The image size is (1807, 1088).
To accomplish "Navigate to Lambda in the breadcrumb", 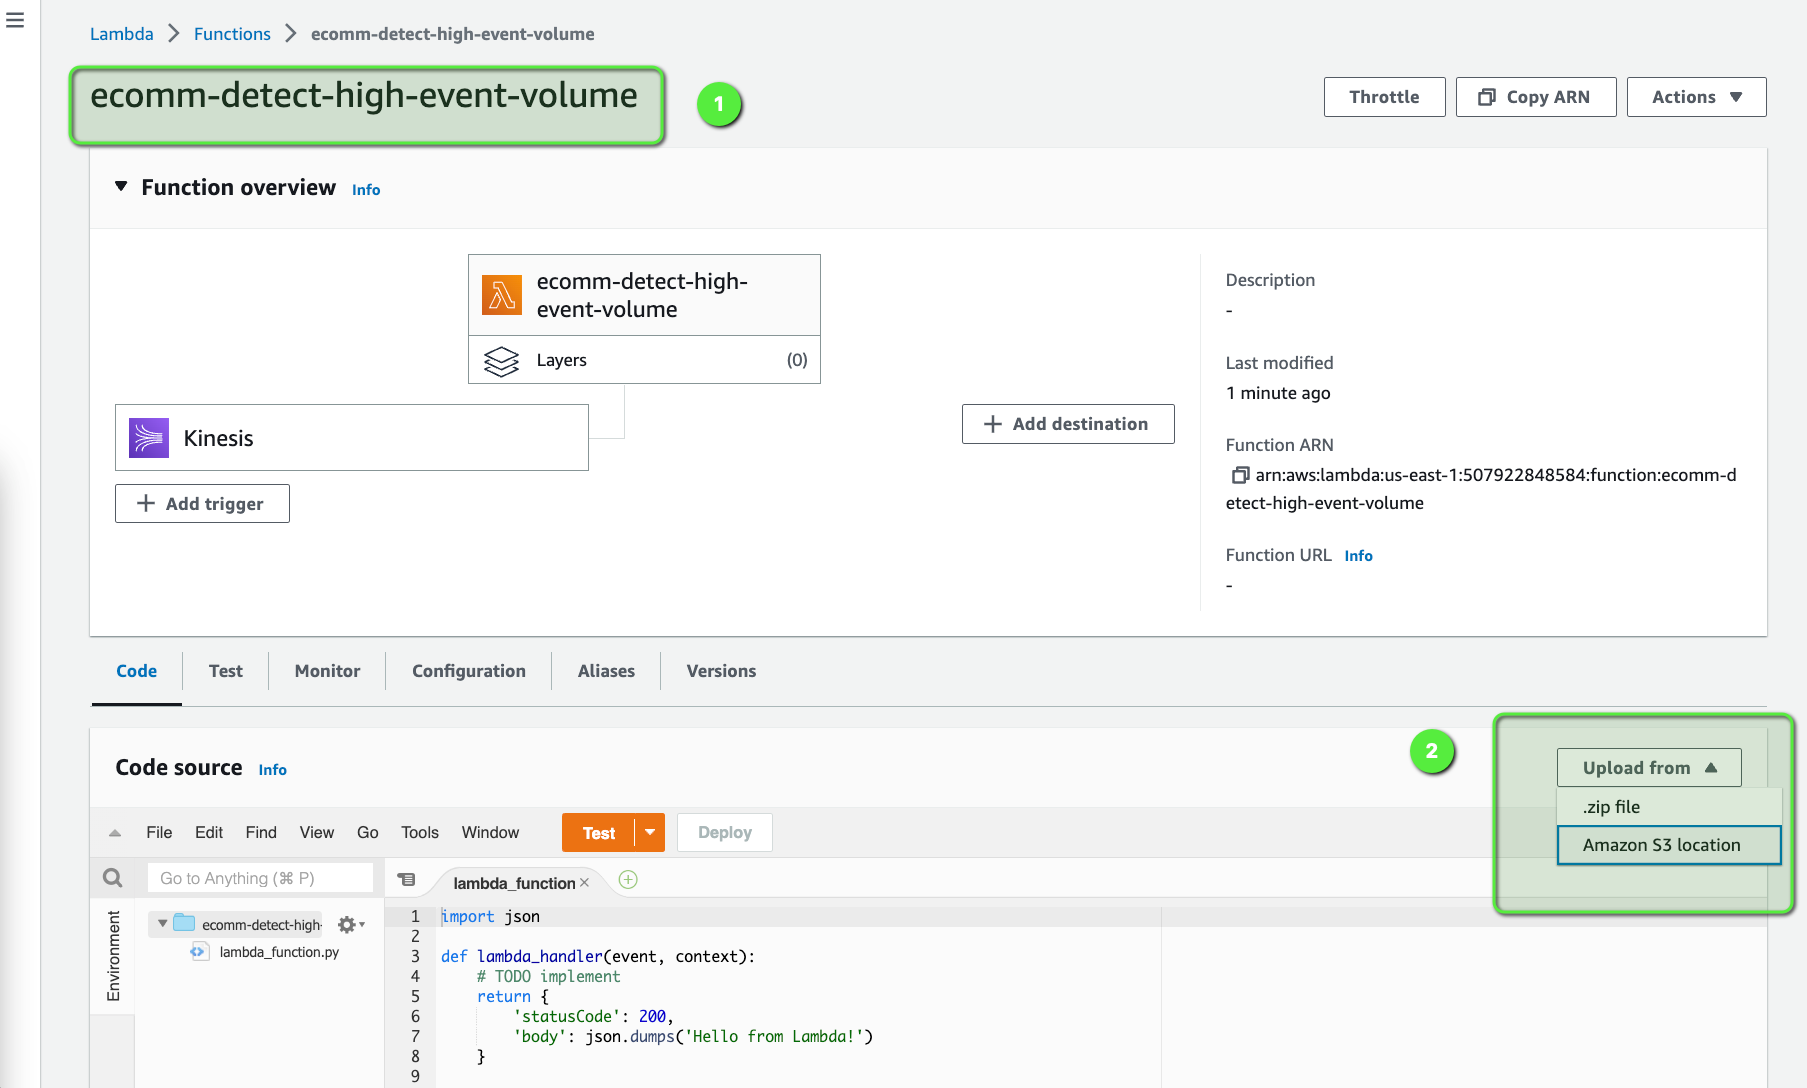I will coord(122,34).
